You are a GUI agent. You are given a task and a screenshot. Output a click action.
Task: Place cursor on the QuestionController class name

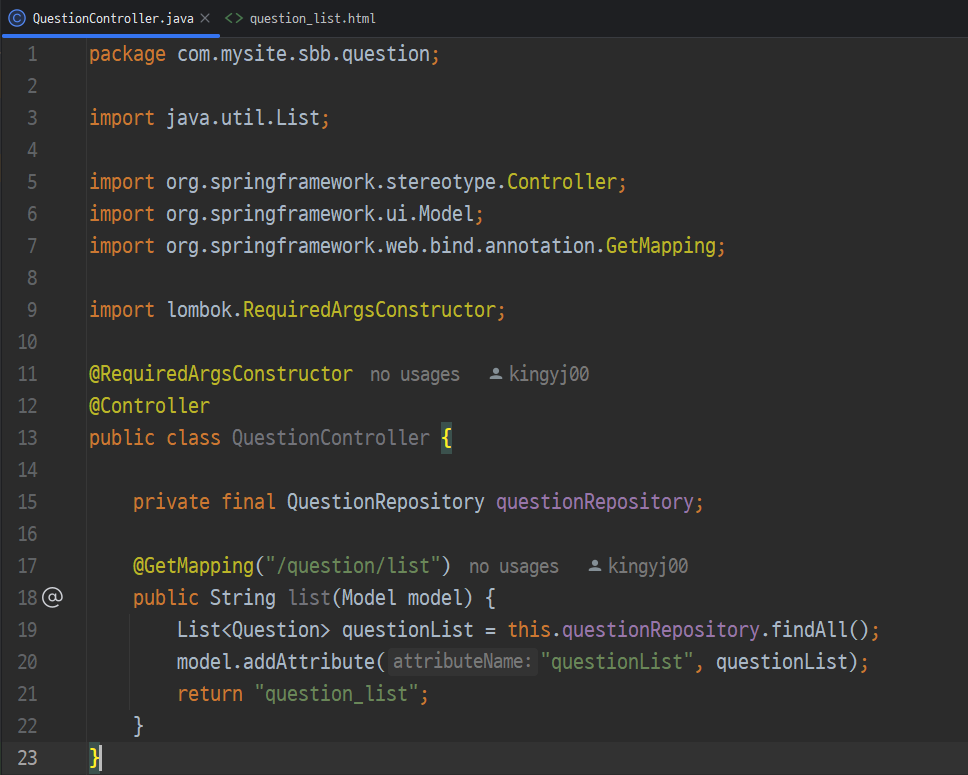tap(330, 438)
